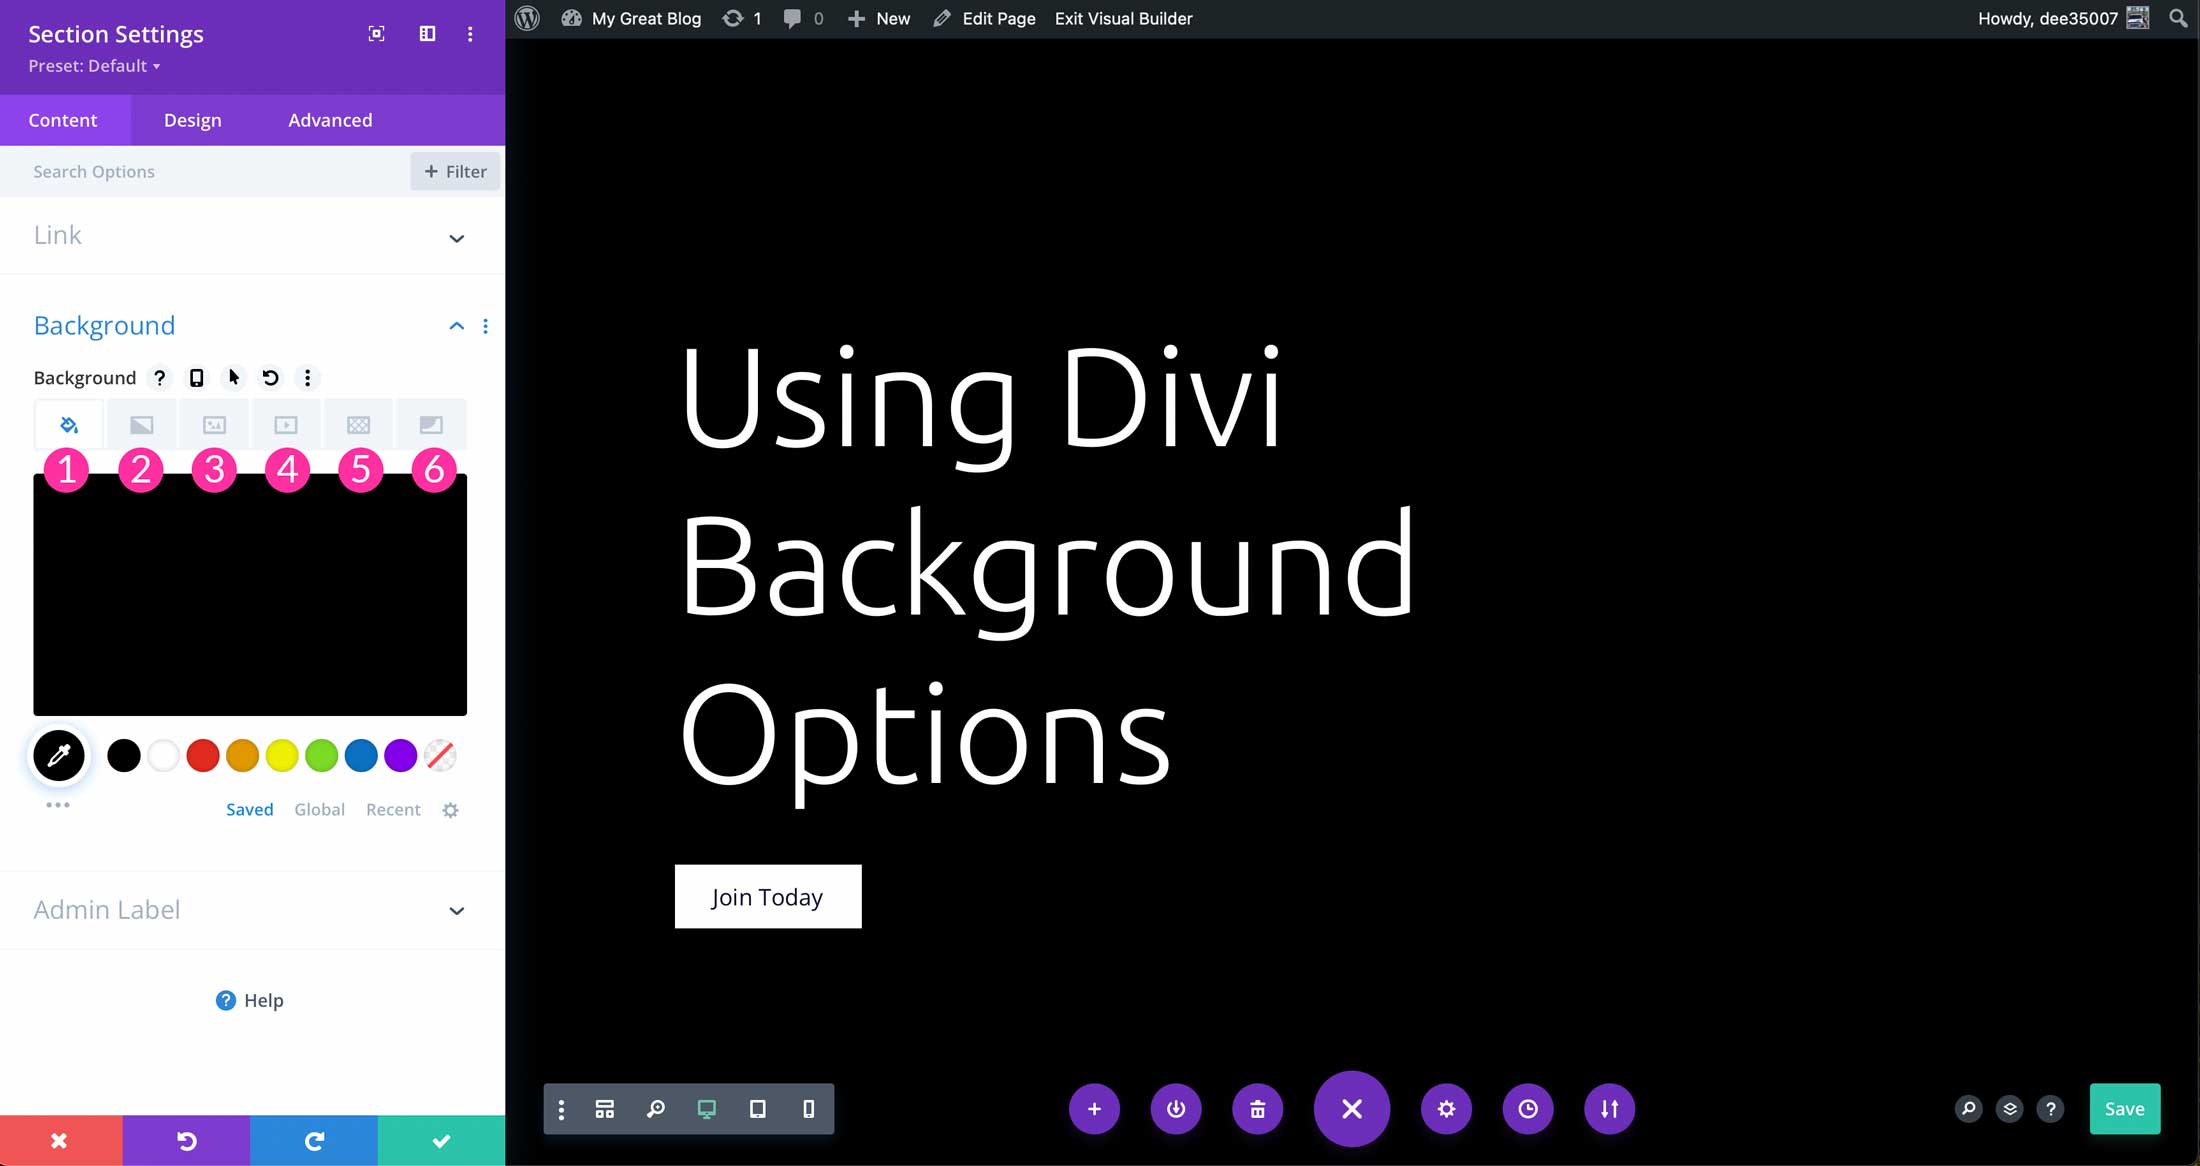Click the responsive desktop preview icon
Viewport: 2200px width, 1166px height.
tap(706, 1109)
